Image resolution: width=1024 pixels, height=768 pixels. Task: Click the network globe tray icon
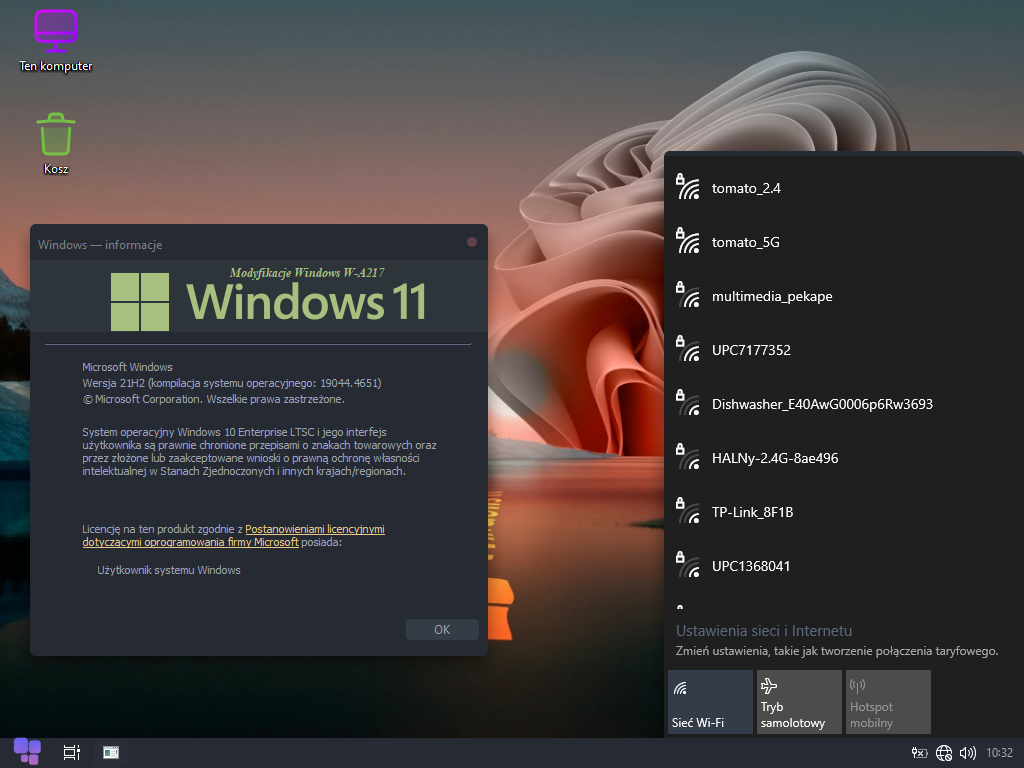coord(944,753)
